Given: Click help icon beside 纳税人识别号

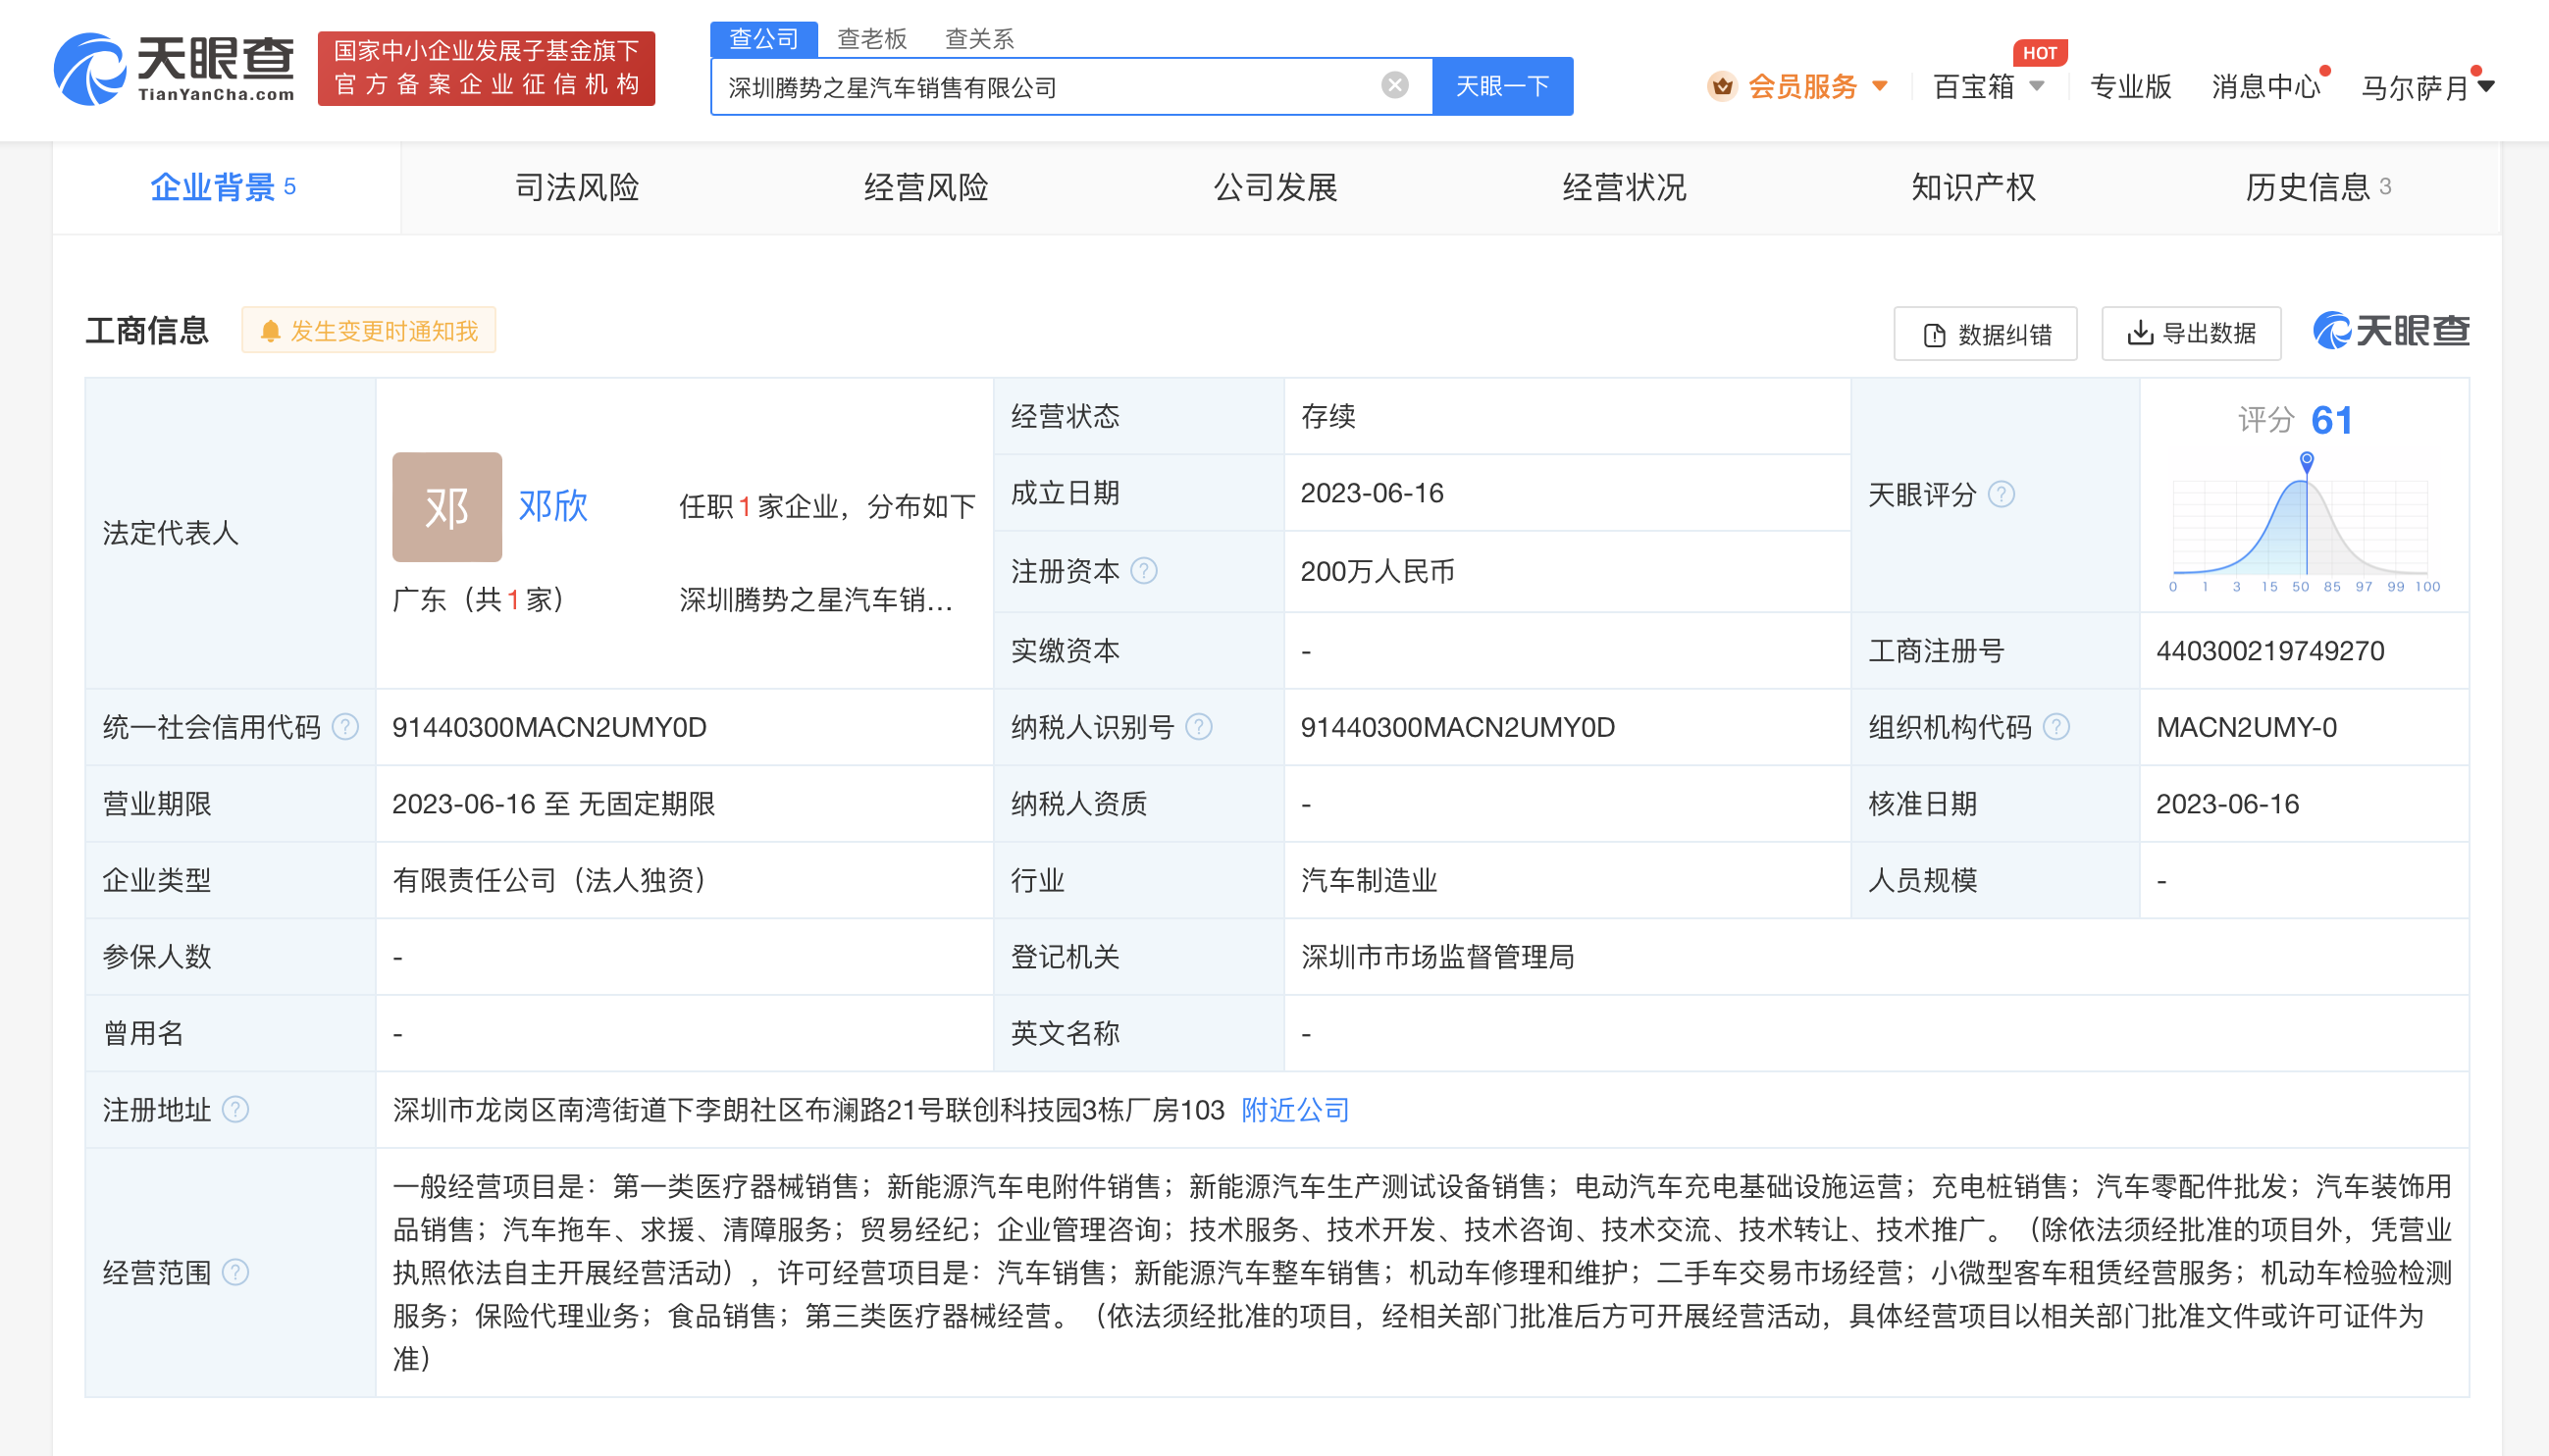Looking at the screenshot, I should [x=1198, y=727].
